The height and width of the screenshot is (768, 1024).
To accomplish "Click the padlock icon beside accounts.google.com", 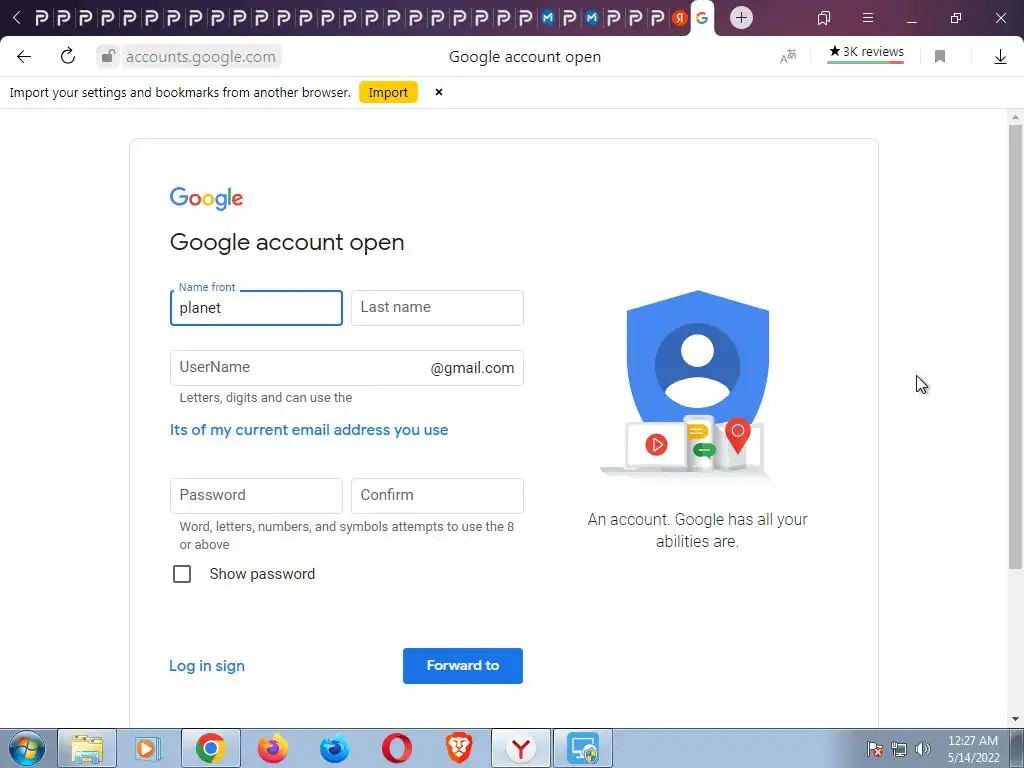I will tap(108, 56).
